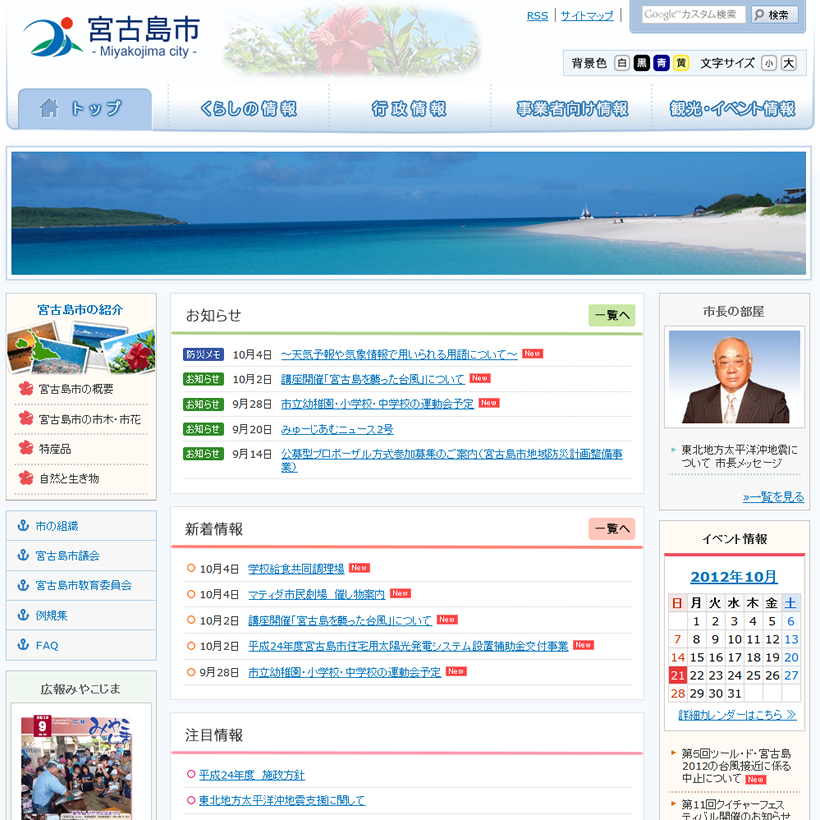820x820 pixels.
Task: Click the Miyakojima city logo
Action: coord(110,37)
